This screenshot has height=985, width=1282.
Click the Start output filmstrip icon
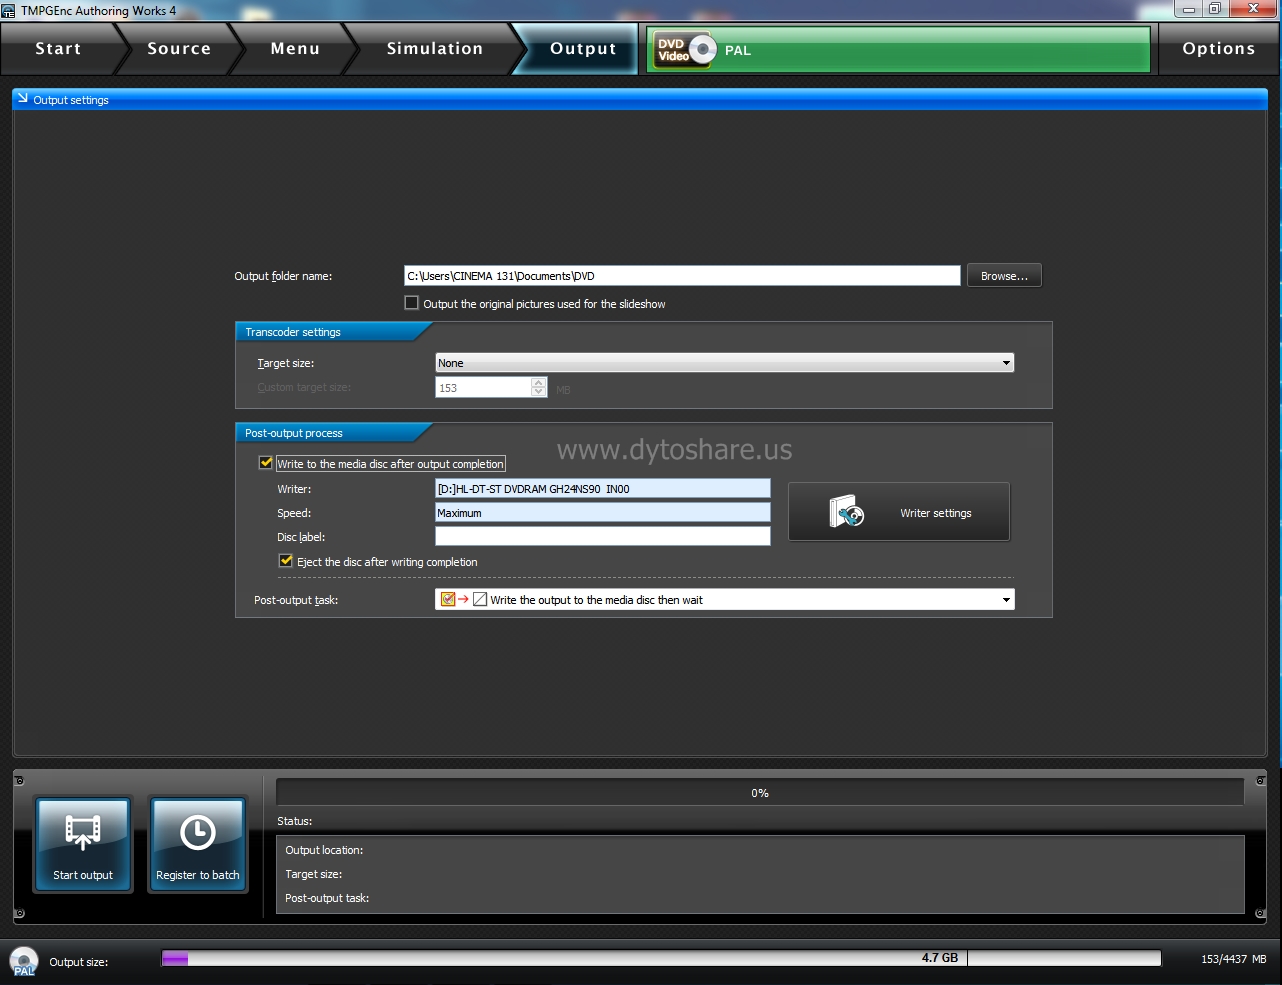(83, 831)
